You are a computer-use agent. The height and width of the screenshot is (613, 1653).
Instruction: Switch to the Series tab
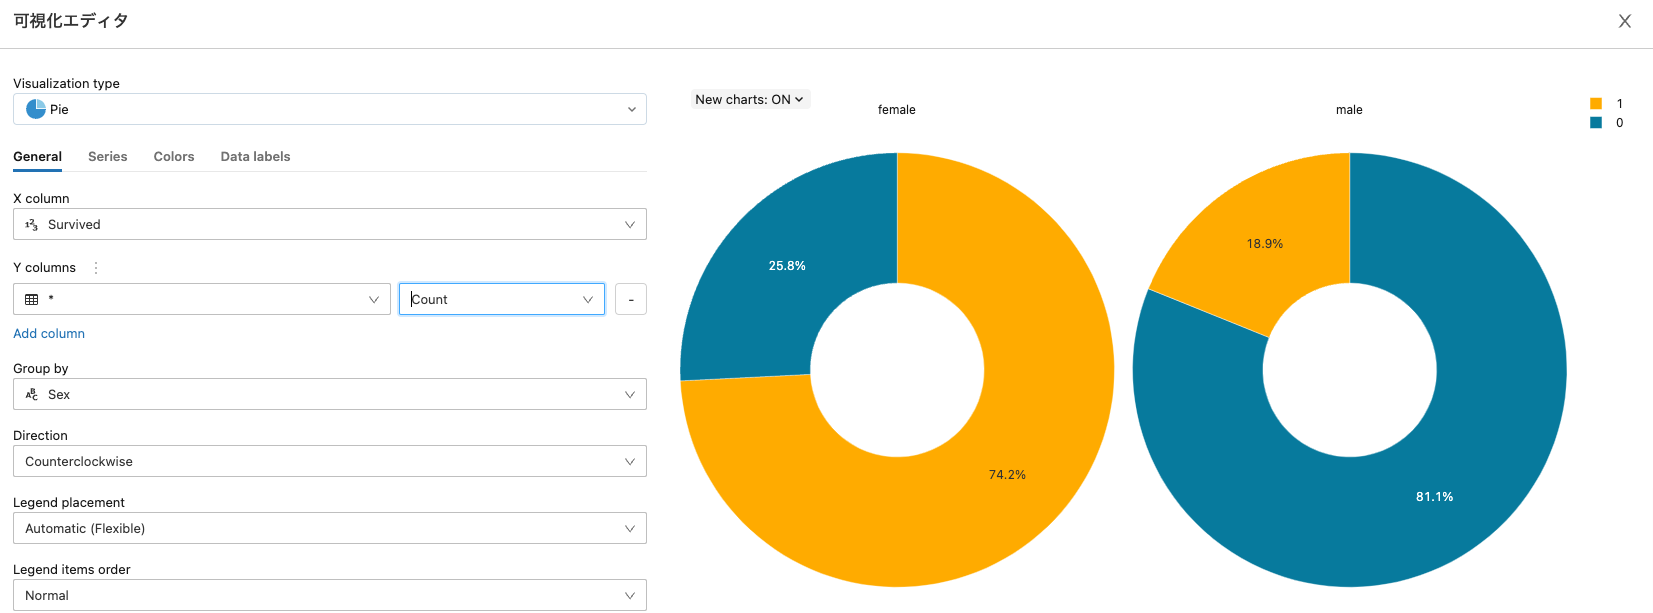pos(107,157)
